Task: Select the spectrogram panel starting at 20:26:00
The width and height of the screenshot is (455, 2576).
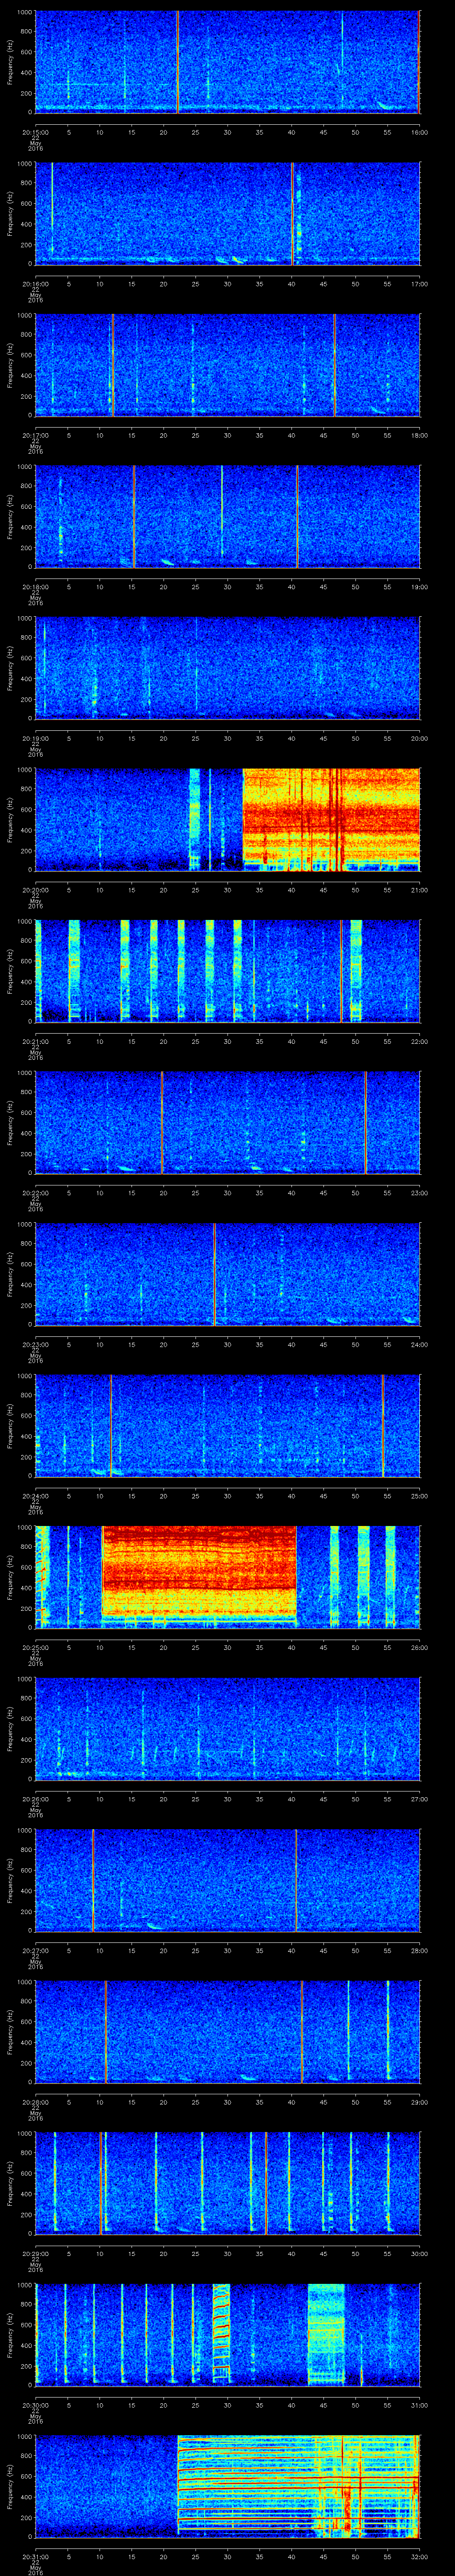Action: click(x=227, y=1729)
